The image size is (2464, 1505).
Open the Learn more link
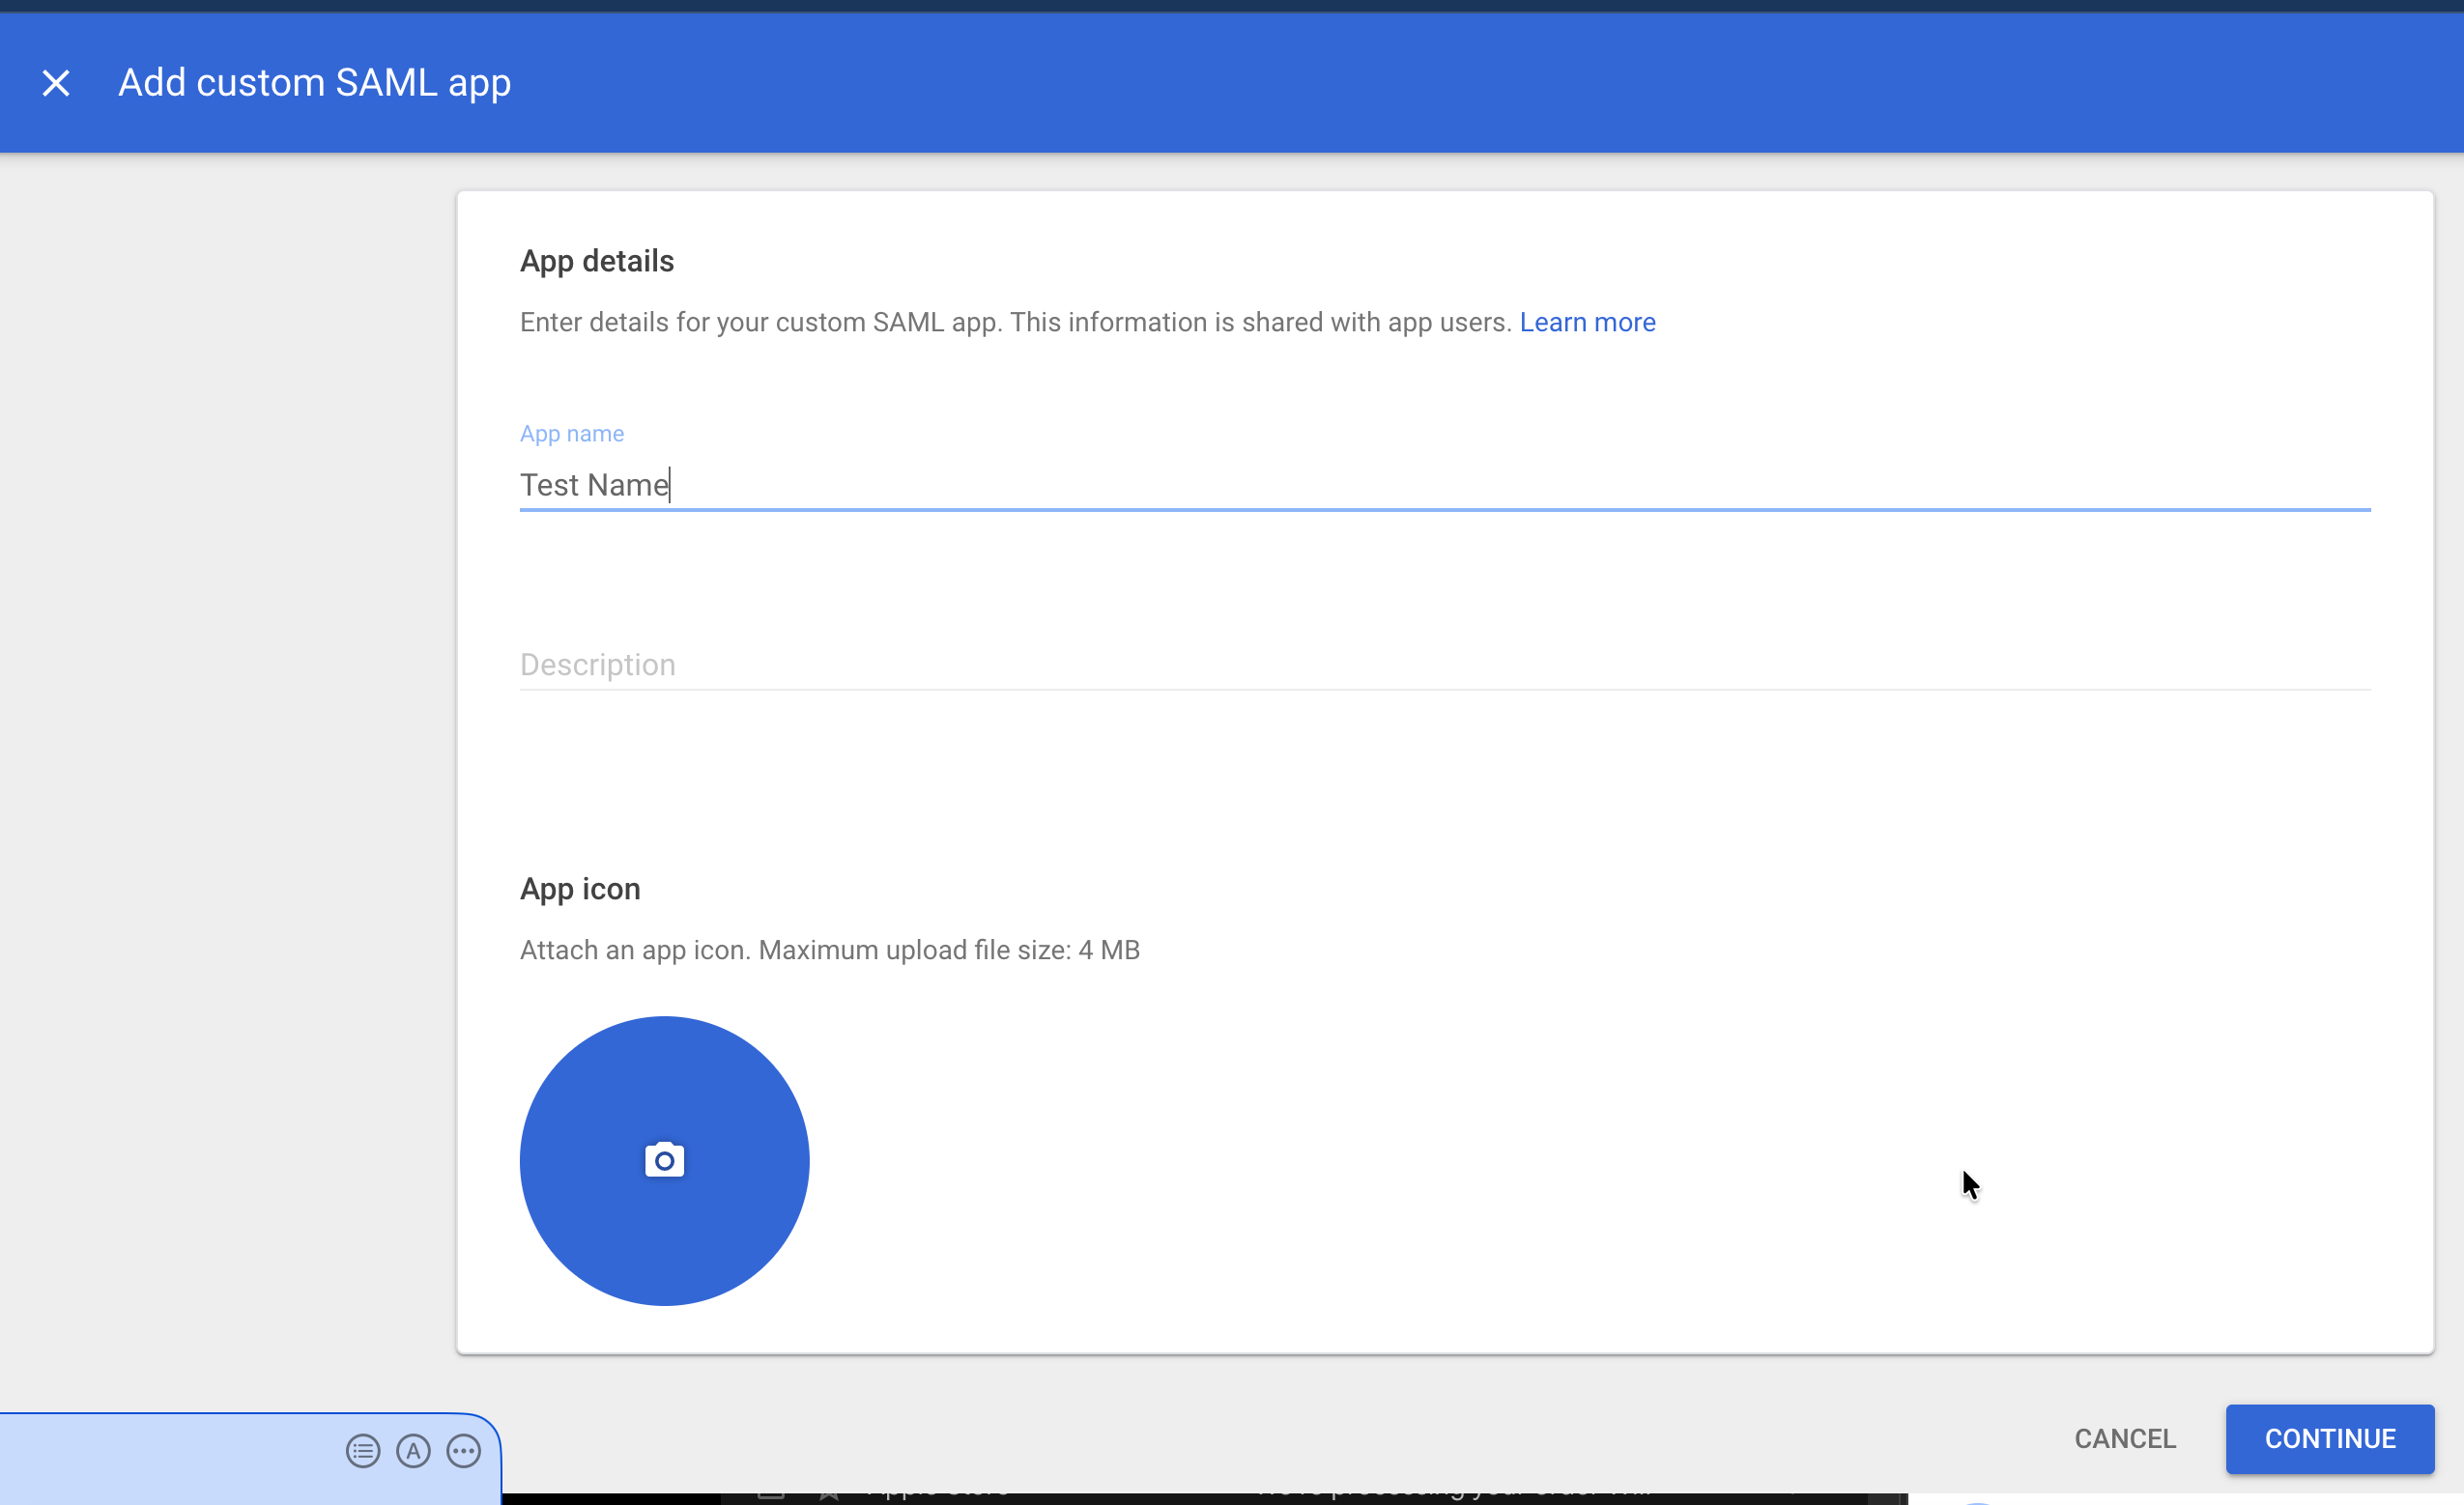(1586, 321)
